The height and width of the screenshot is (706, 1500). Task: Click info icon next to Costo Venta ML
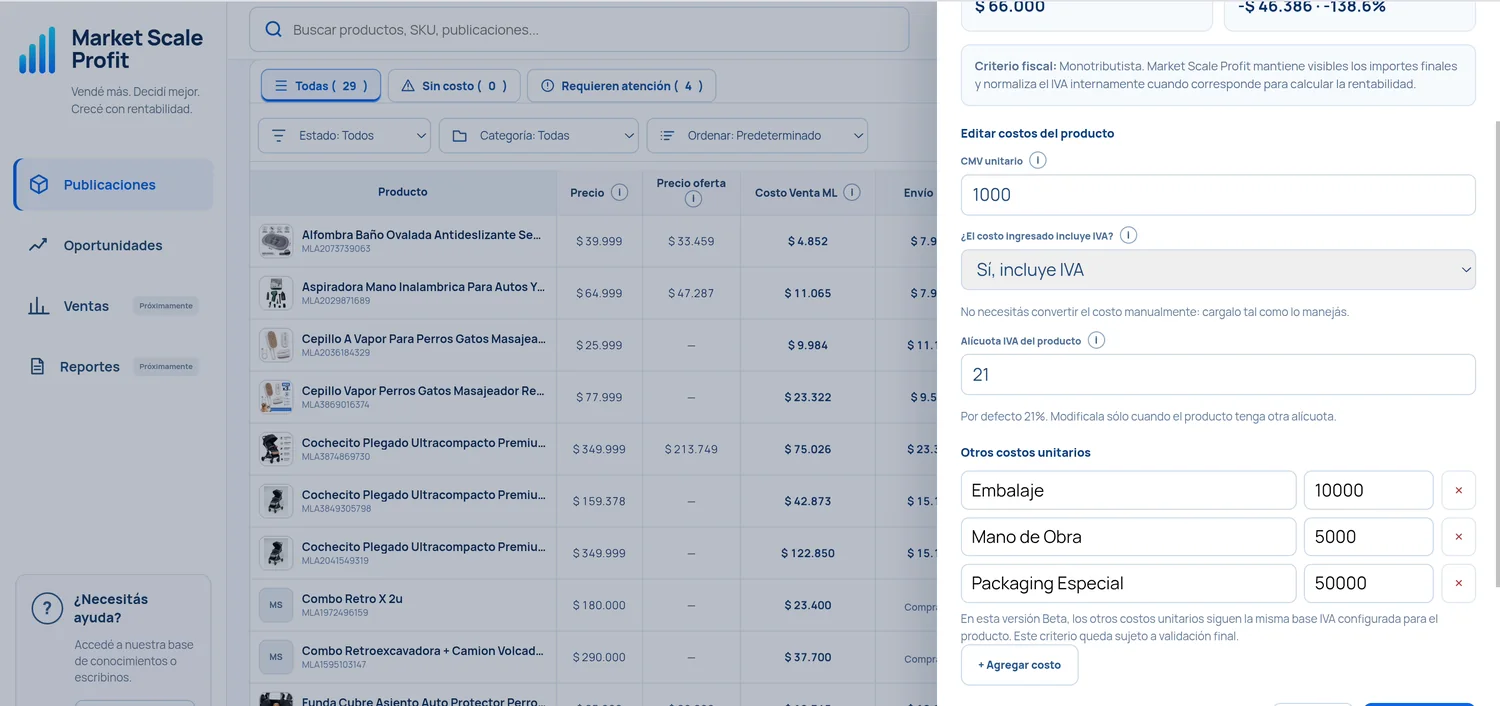[x=851, y=192]
